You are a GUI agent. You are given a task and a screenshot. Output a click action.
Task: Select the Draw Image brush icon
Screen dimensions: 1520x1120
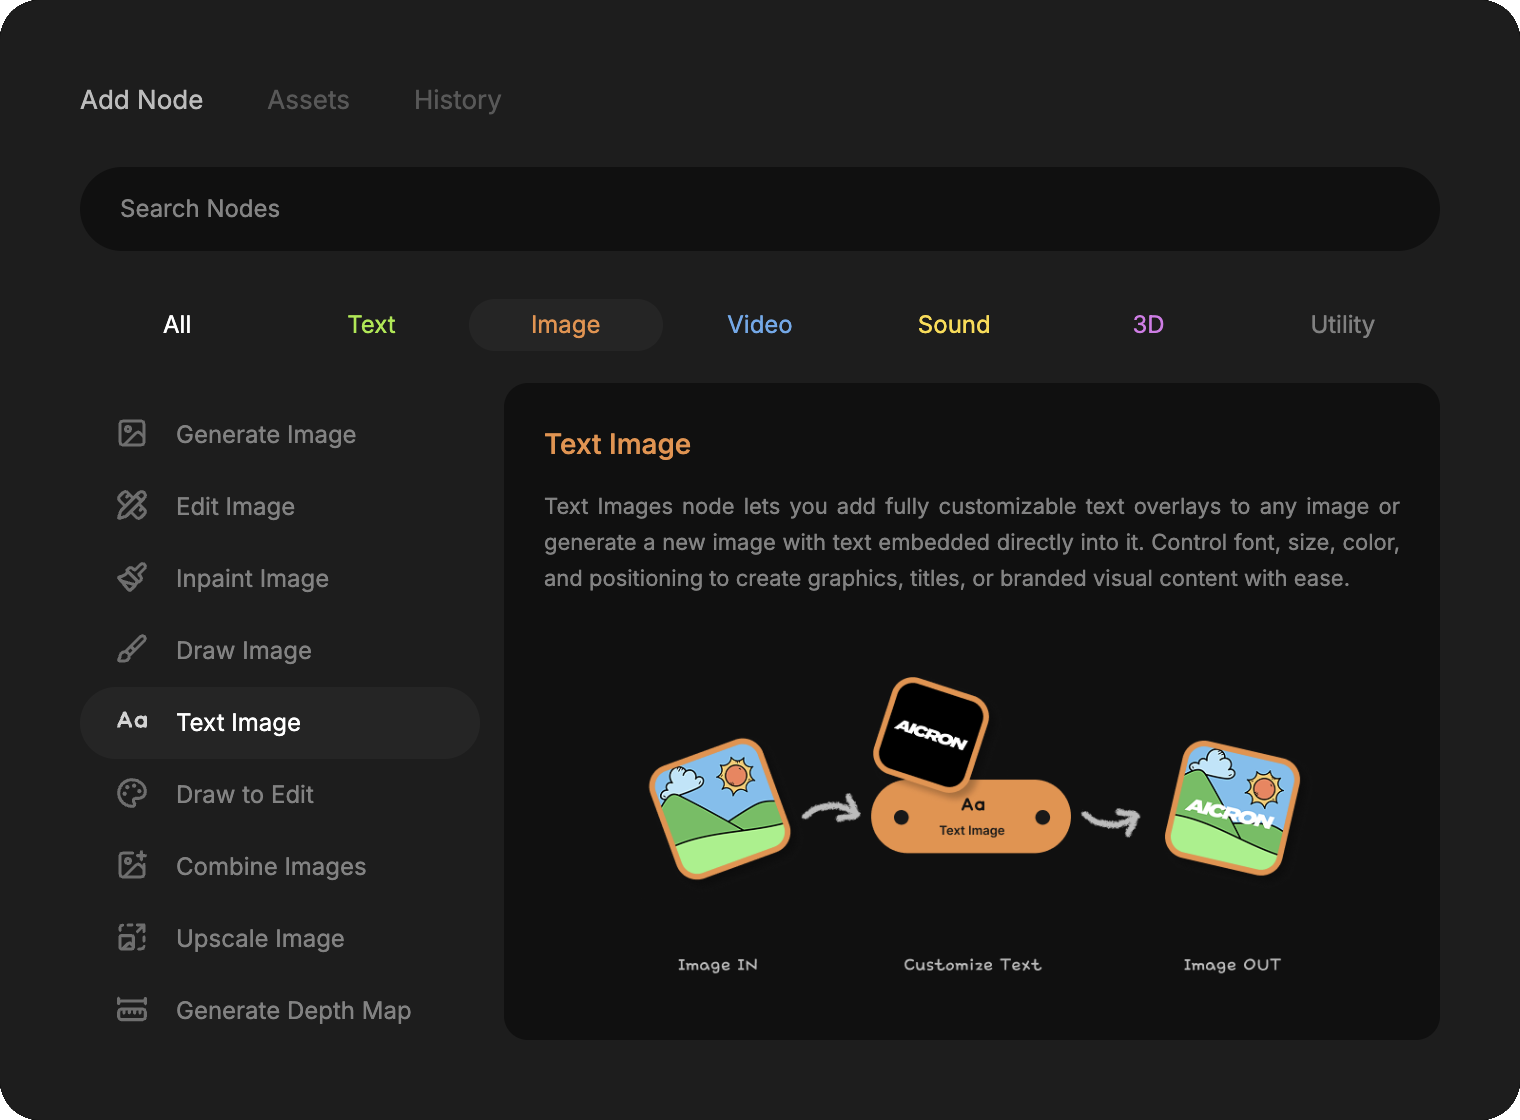pos(132,649)
